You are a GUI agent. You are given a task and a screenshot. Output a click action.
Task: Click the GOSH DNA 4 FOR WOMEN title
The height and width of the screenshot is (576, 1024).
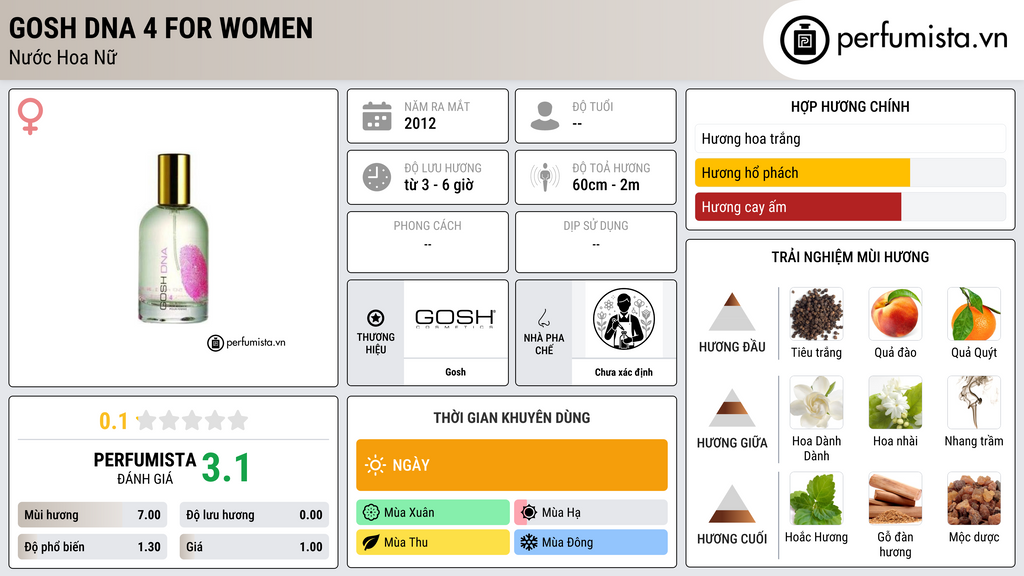click(161, 28)
